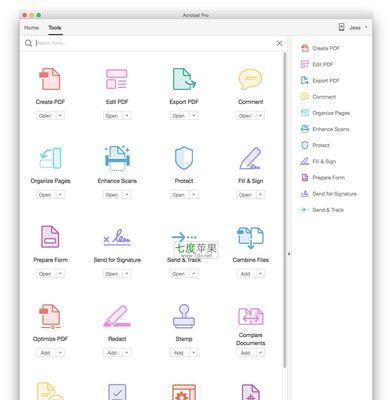
Task: Click Add button under Optimize PDF
Action: (45, 353)
